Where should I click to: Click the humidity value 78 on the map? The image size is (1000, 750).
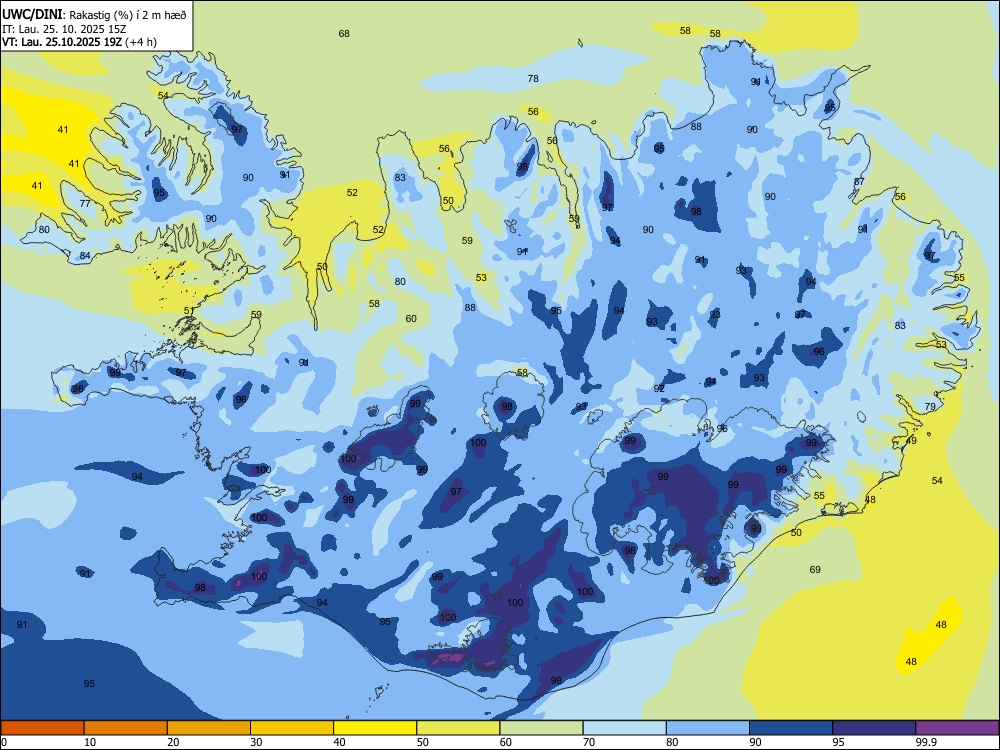pyautogui.click(x=533, y=78)
